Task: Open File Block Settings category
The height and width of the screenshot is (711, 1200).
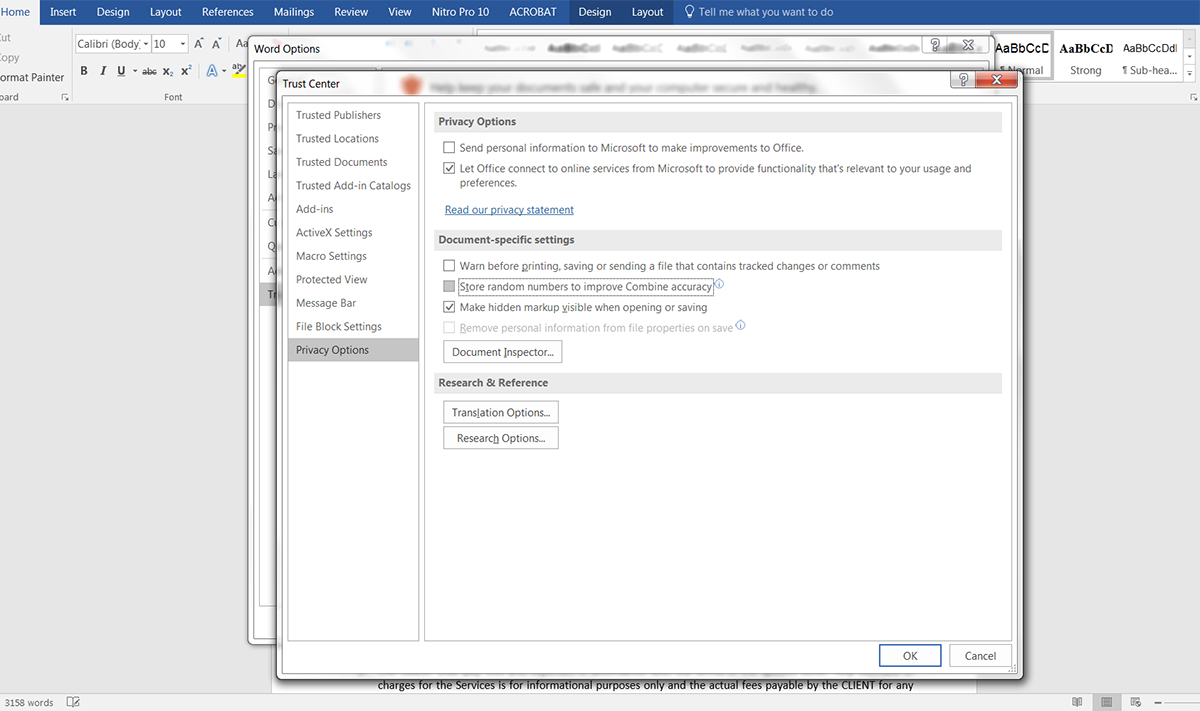Action: click(353, 327)
